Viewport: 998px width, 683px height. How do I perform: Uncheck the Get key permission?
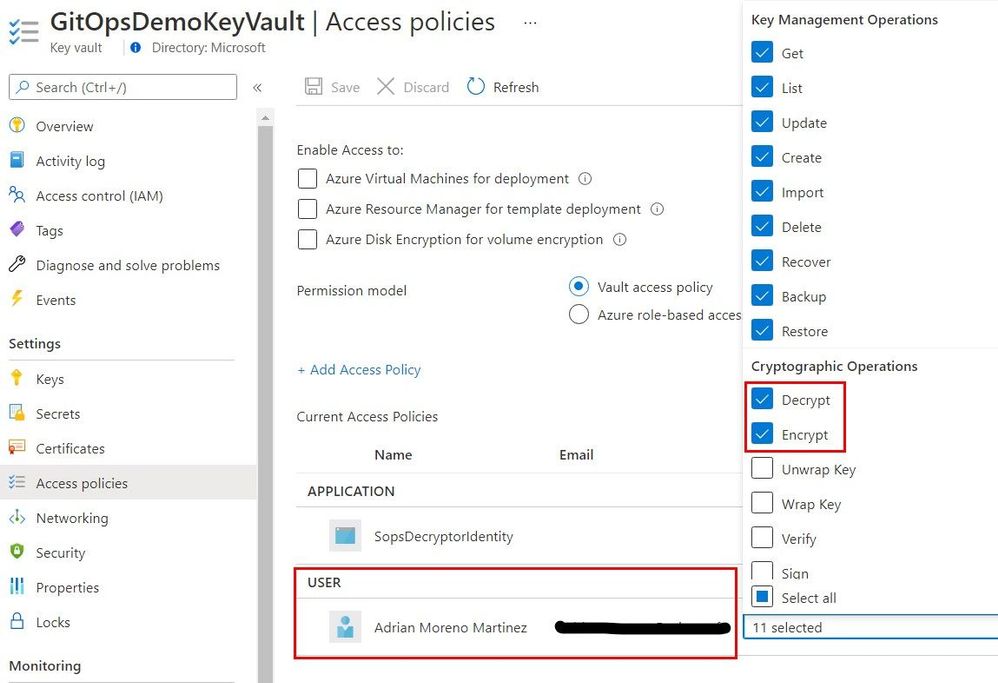pyautogui.click(x=762, y=52)
